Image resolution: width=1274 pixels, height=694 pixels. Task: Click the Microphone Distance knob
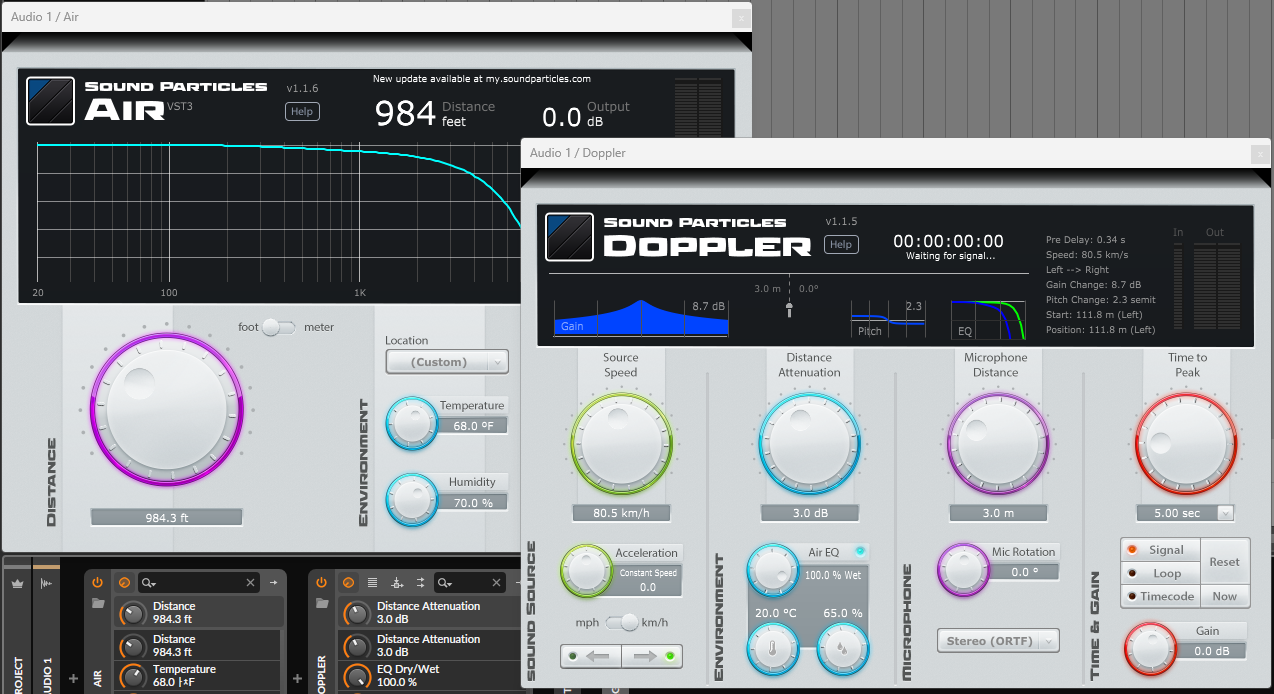[x=996, y=442]
